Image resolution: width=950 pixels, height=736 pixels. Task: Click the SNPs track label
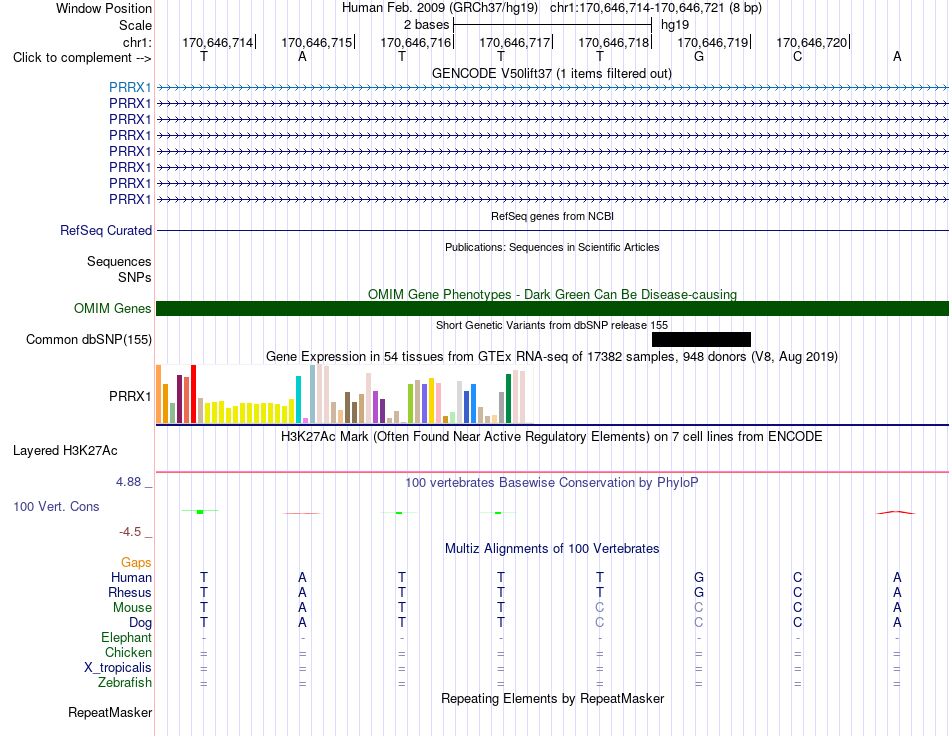135,277
